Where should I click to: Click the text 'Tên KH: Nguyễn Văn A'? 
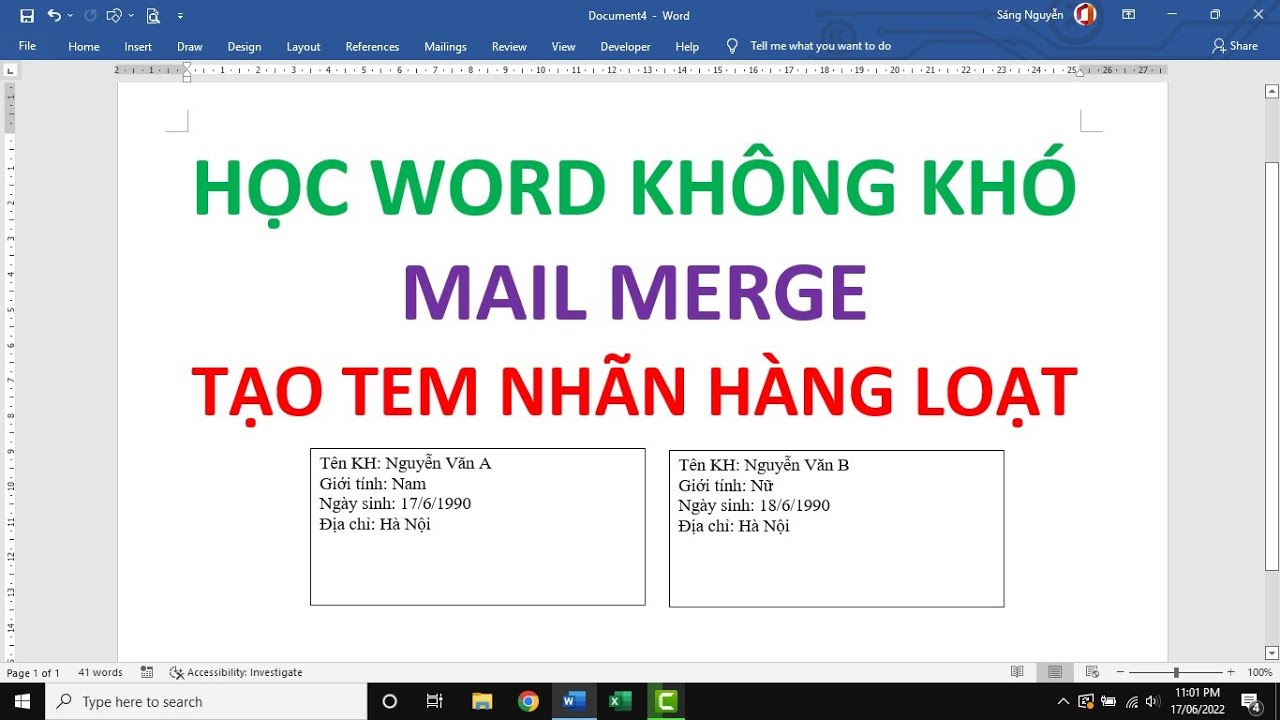(x=405, y=463)
